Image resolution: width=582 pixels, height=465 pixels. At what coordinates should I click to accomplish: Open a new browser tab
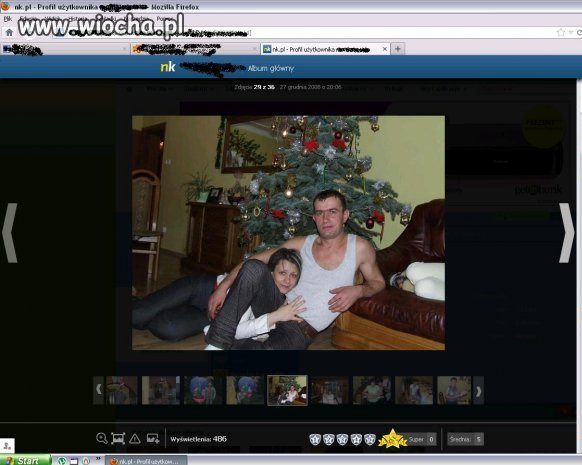(x=398, y=49)
